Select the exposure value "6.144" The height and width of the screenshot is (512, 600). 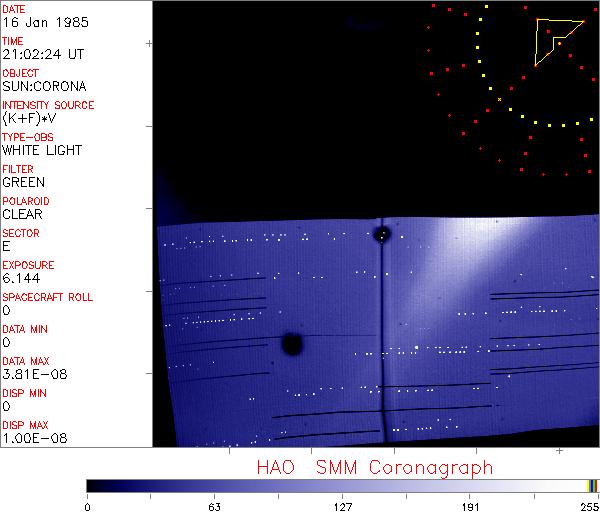tap(21, 279)
